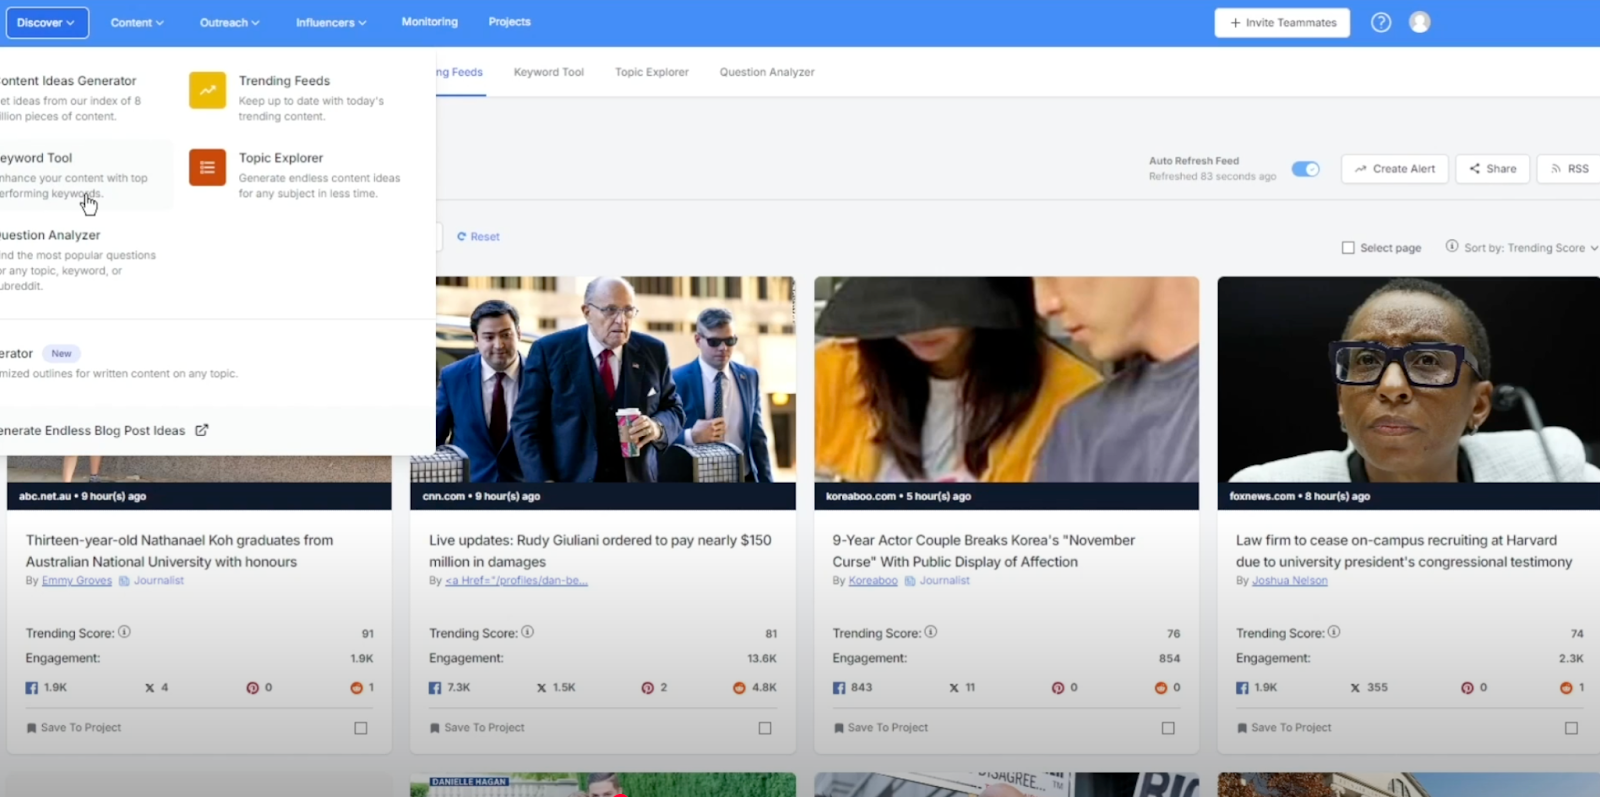This screenshot has width=1600, height=797.
Task: Click external link icon beside Blog Post Ideas
Action: point(202,430)
